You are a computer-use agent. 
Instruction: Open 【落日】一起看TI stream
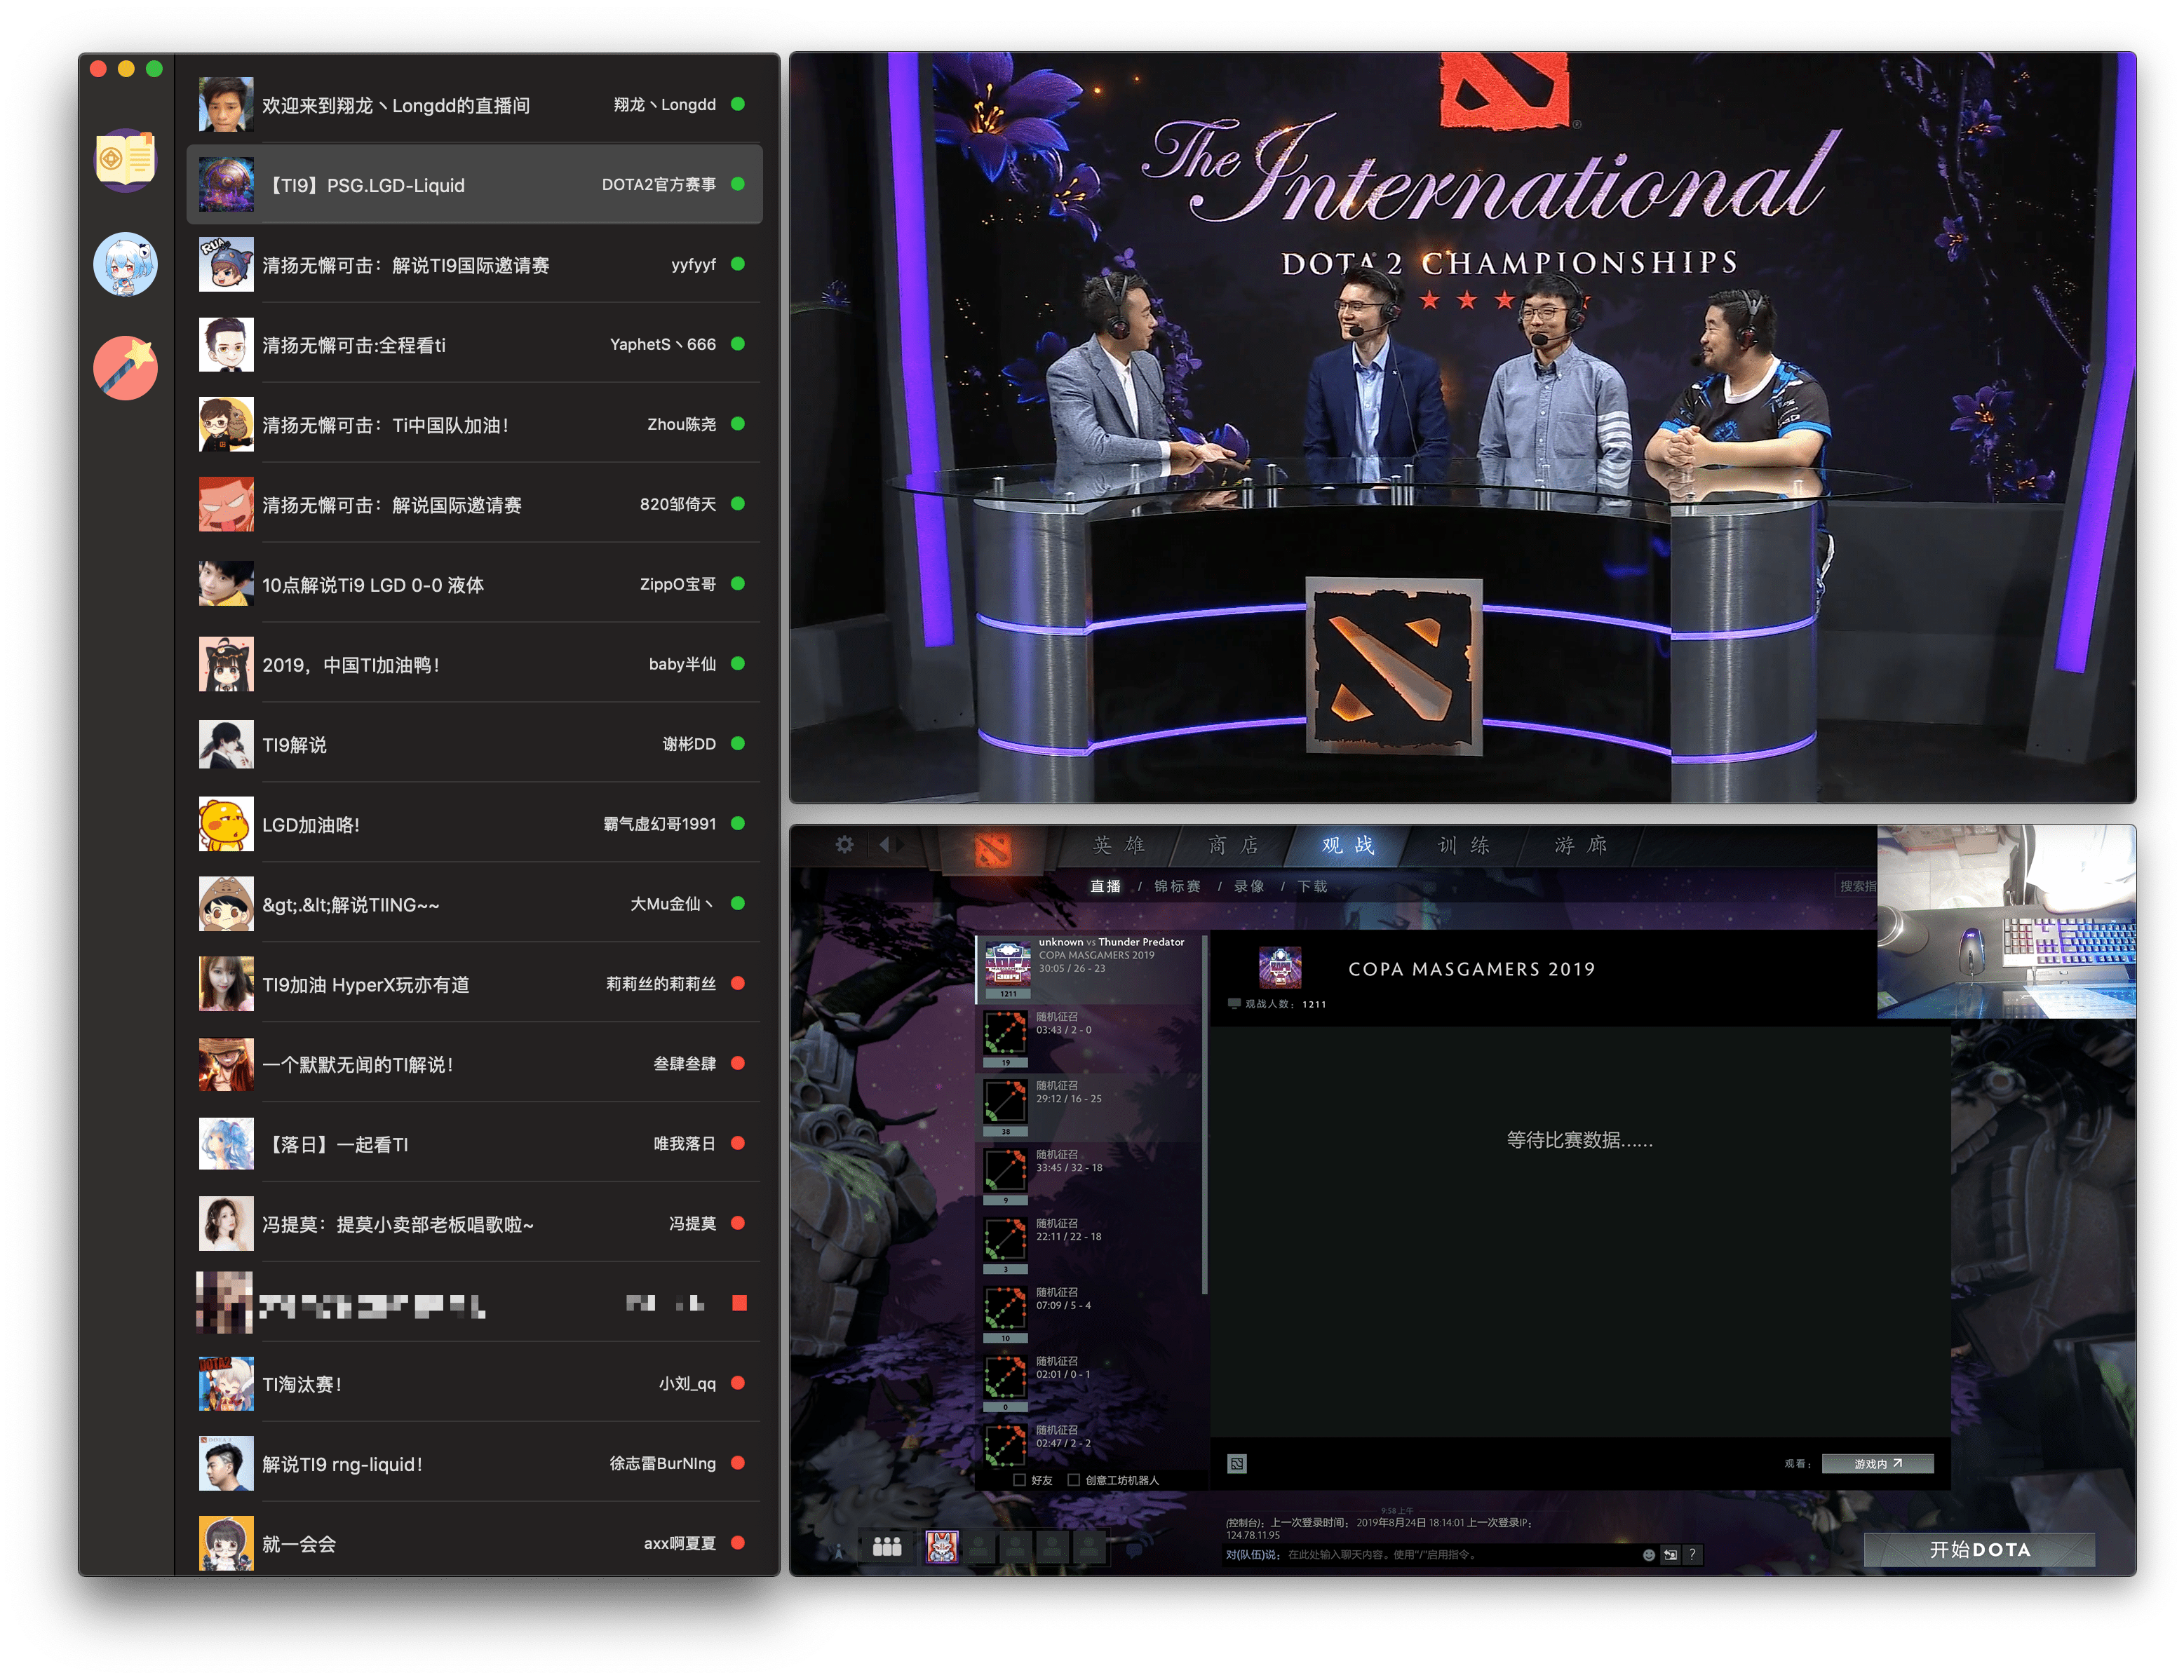[x=474, y=1144]
